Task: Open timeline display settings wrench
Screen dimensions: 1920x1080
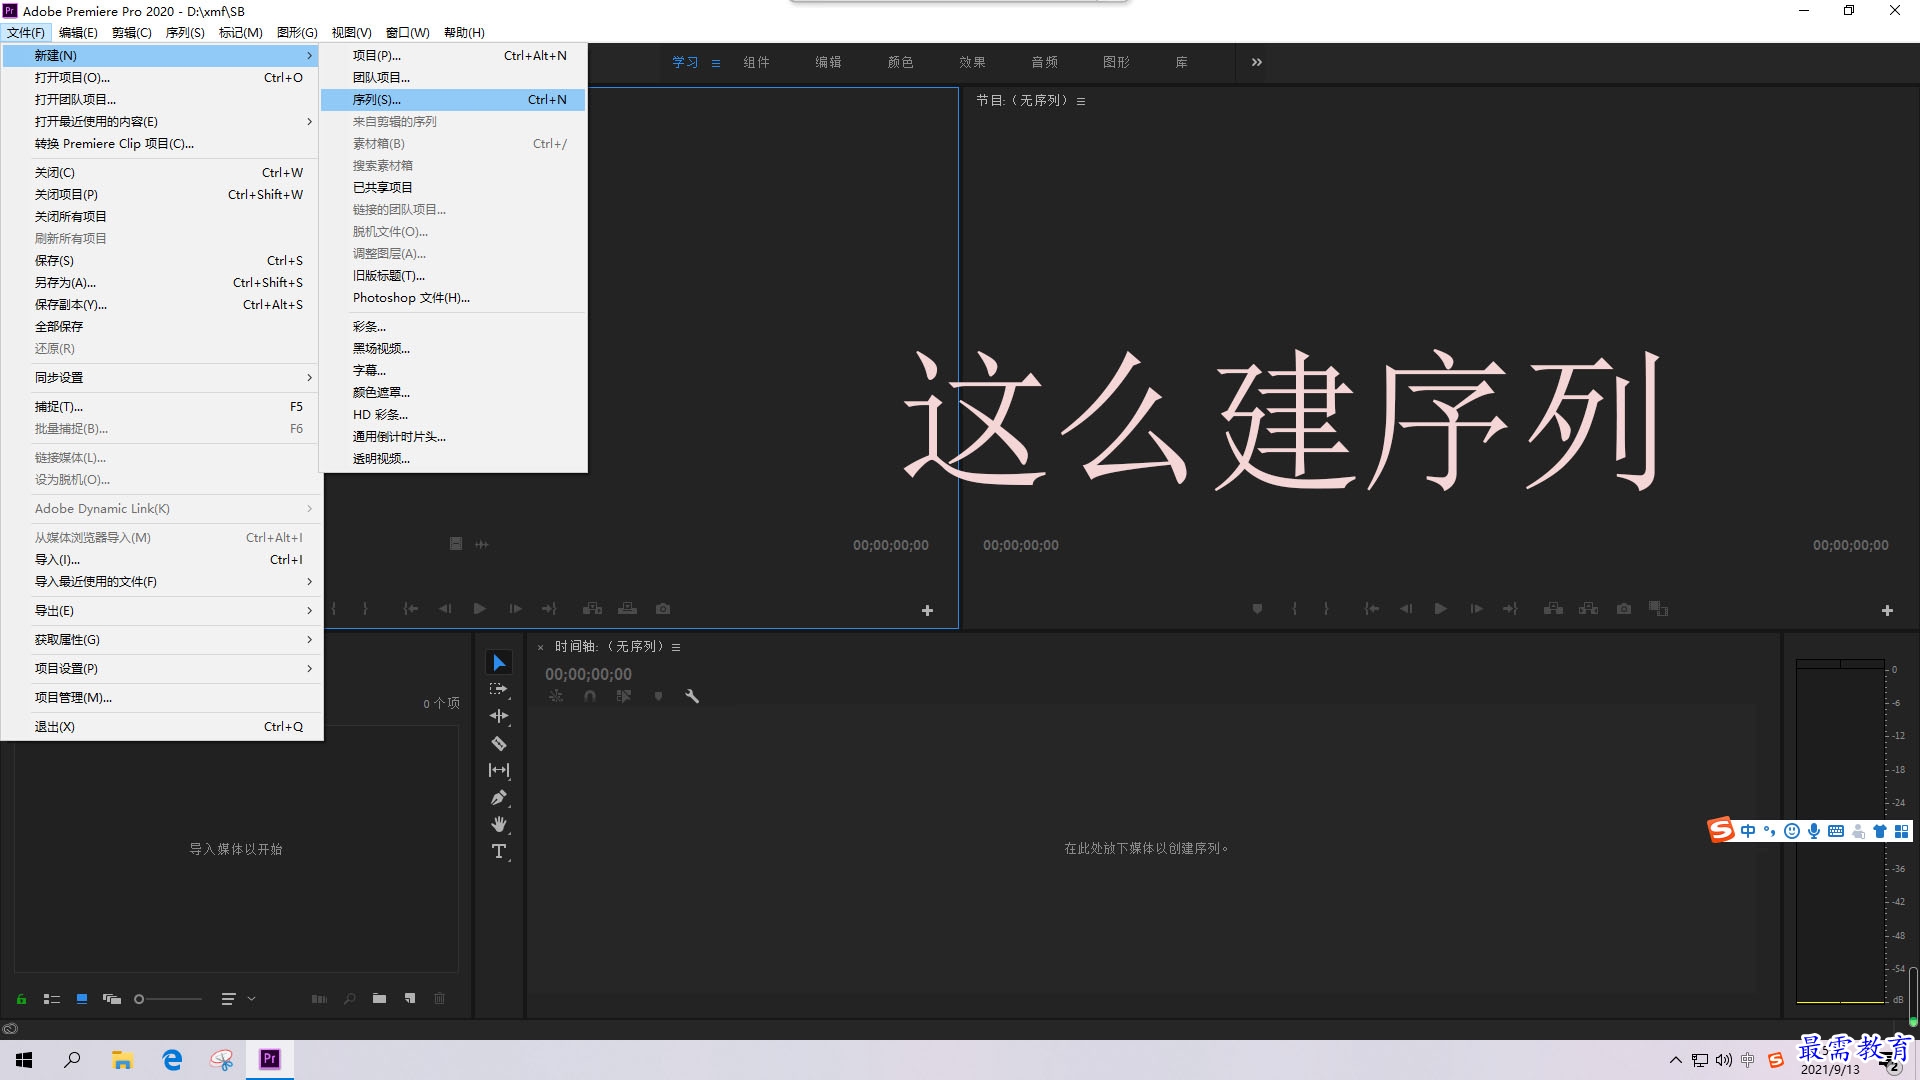Action: pyautogui.click(x=691, y=696)
